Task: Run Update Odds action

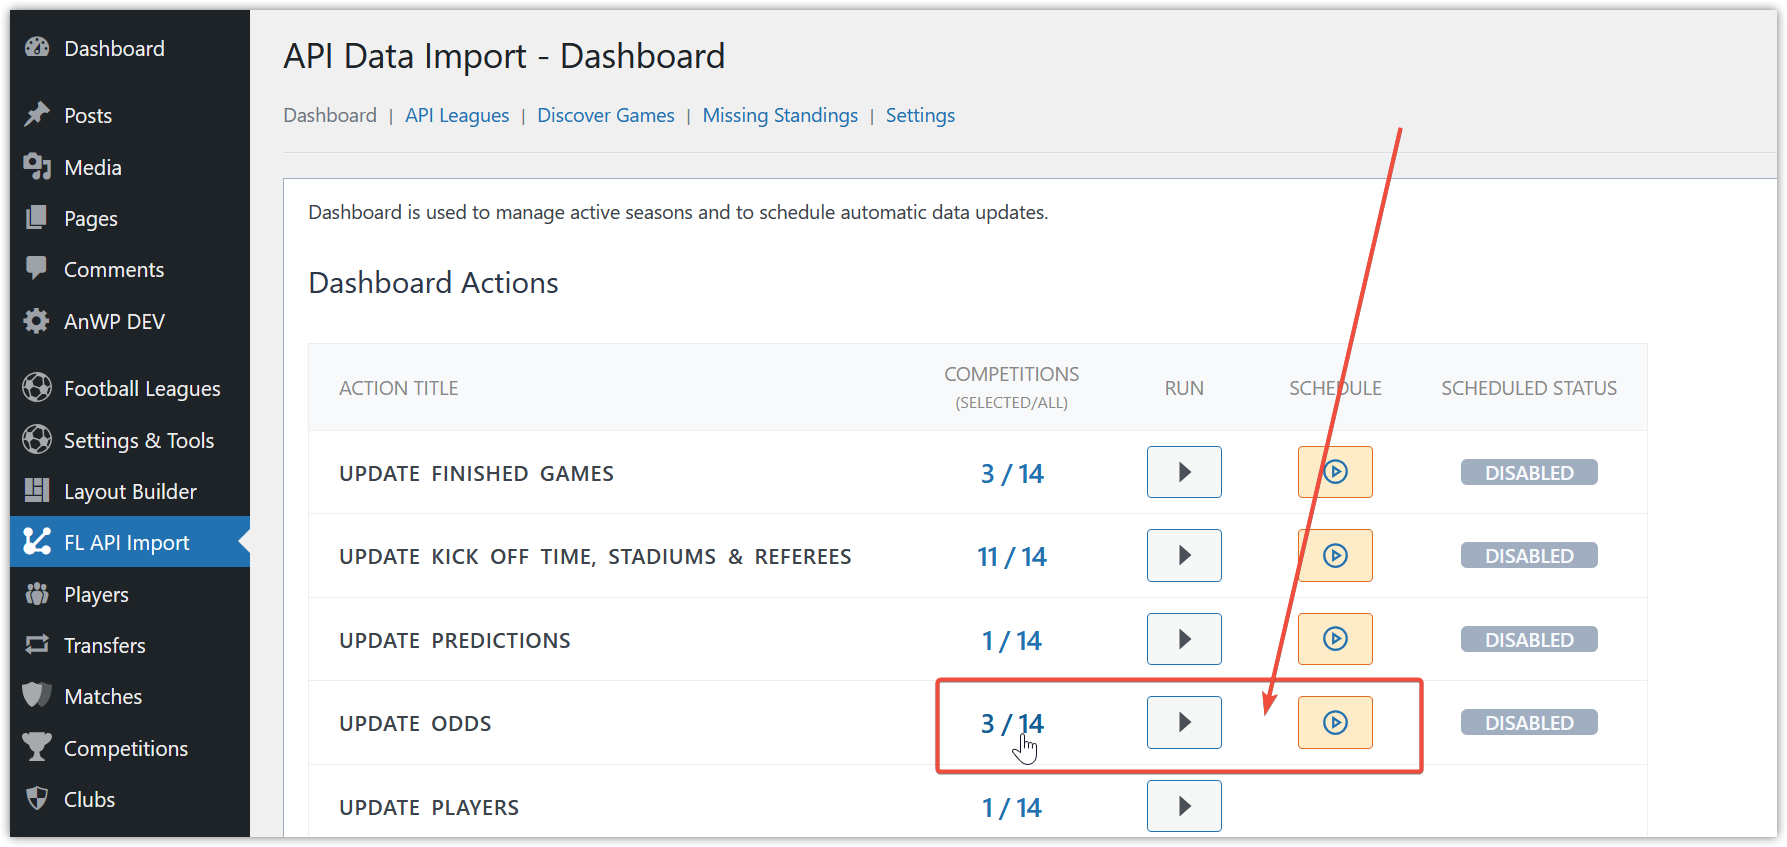Action: 1184,722
